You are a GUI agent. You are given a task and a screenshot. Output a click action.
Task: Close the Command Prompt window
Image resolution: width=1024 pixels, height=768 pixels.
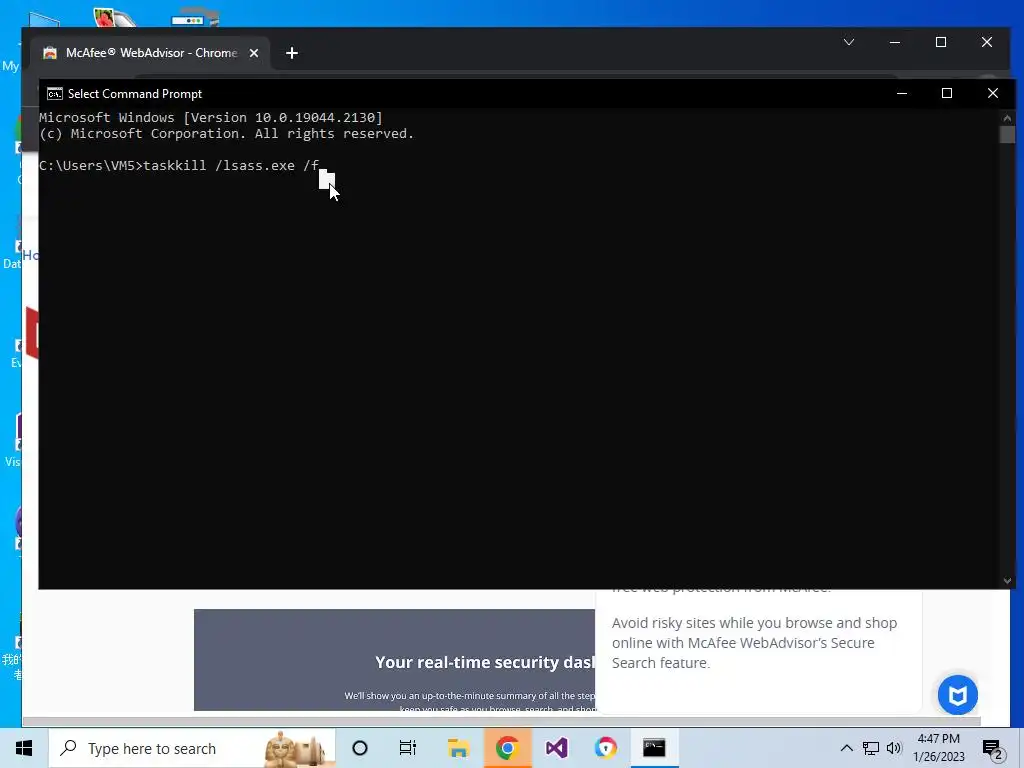tap(993, 93)
